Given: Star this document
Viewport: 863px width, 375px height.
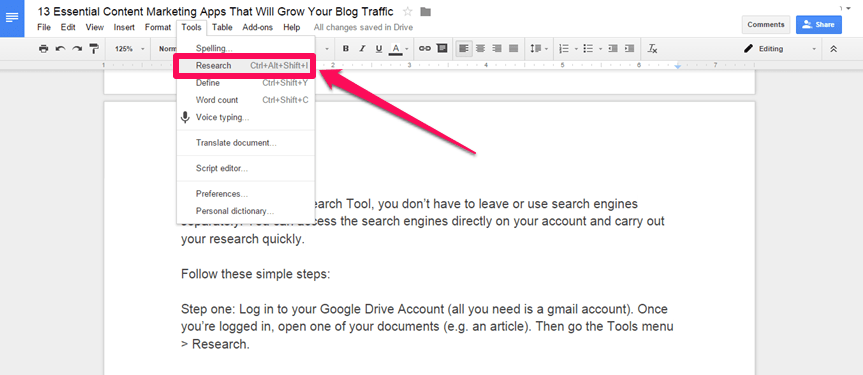Looking at the screenshot, I should pyautogui.click(x=407, y=11).
